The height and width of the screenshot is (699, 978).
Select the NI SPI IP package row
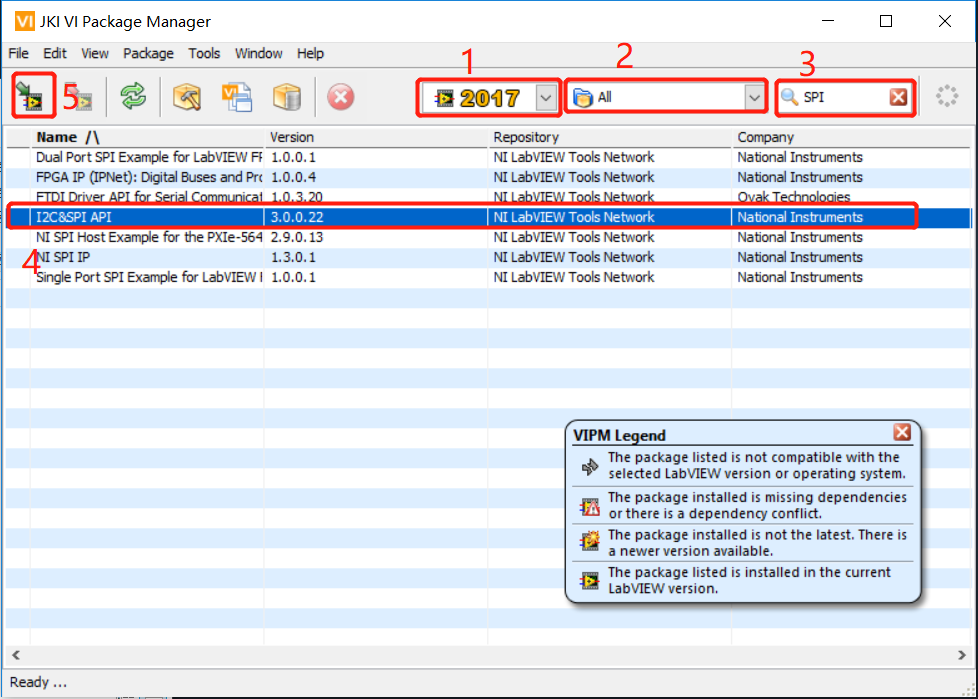coord(488,257)
